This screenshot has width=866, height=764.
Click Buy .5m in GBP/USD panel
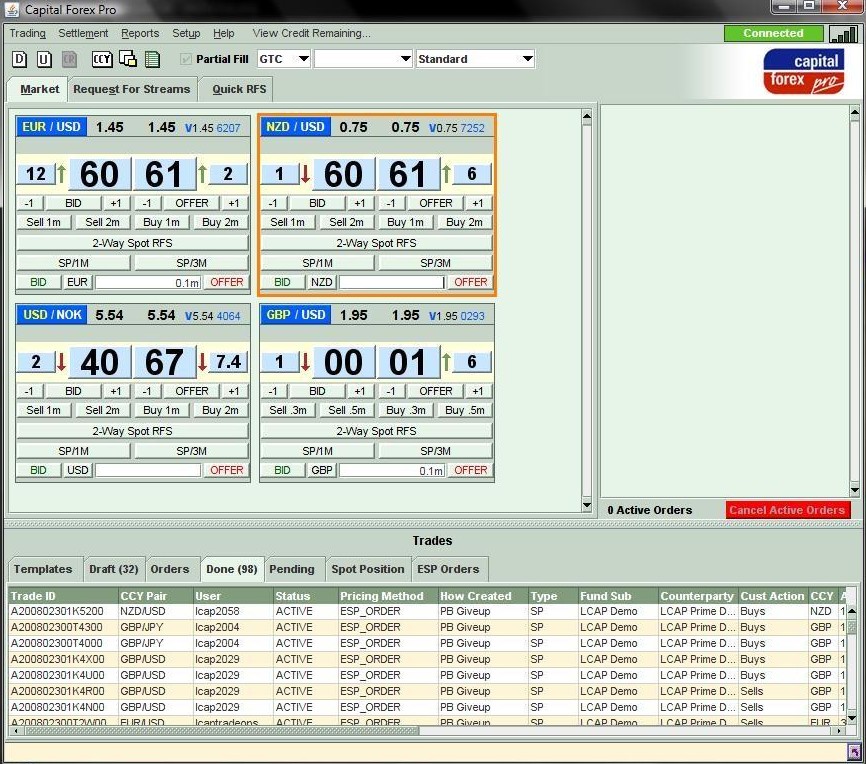pos(464,410)
